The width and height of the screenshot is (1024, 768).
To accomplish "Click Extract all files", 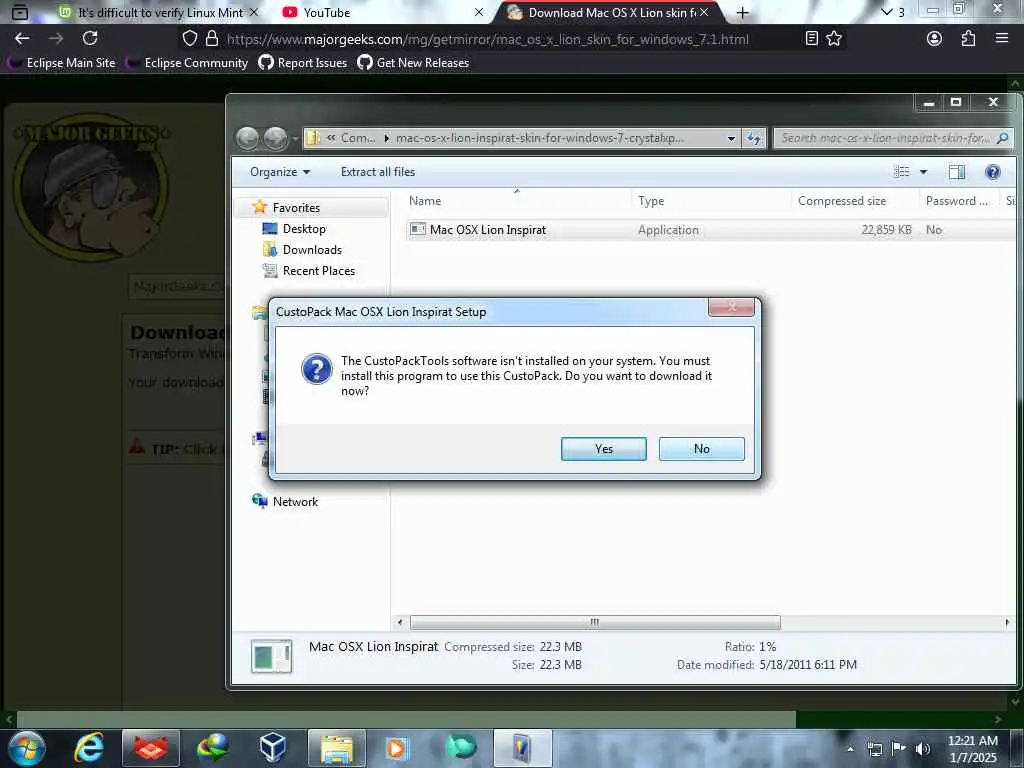I will click(x=377, y=172).
